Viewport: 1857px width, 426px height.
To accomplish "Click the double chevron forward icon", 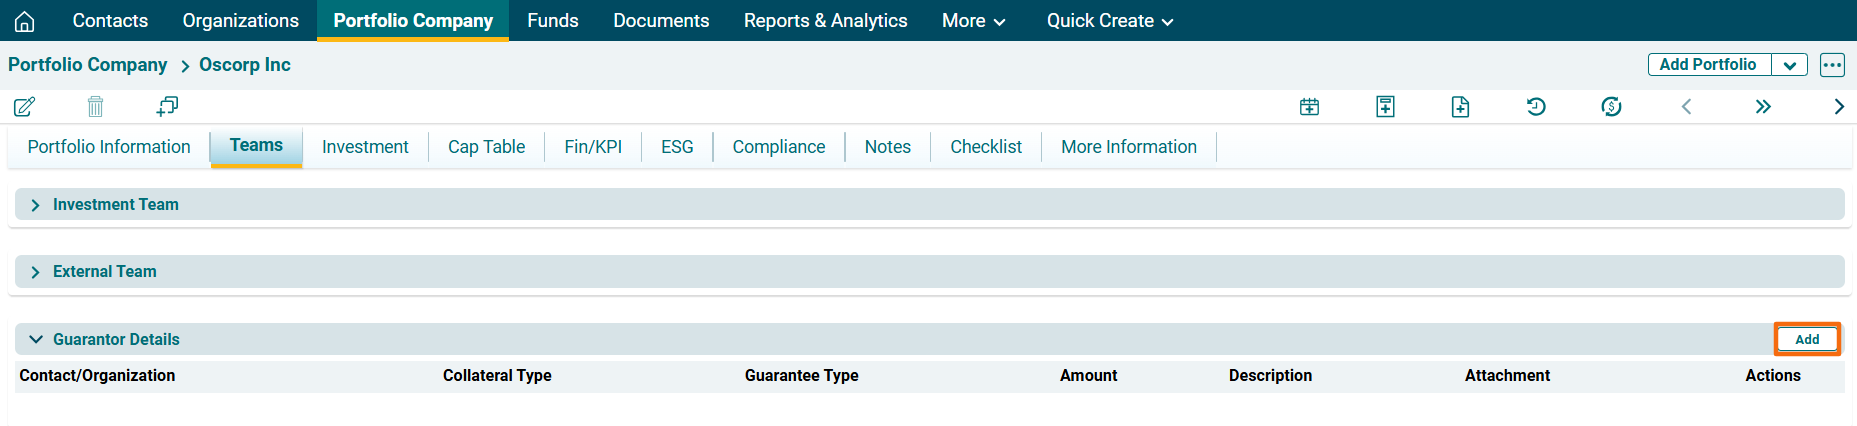I will [x=1763, y=107].
